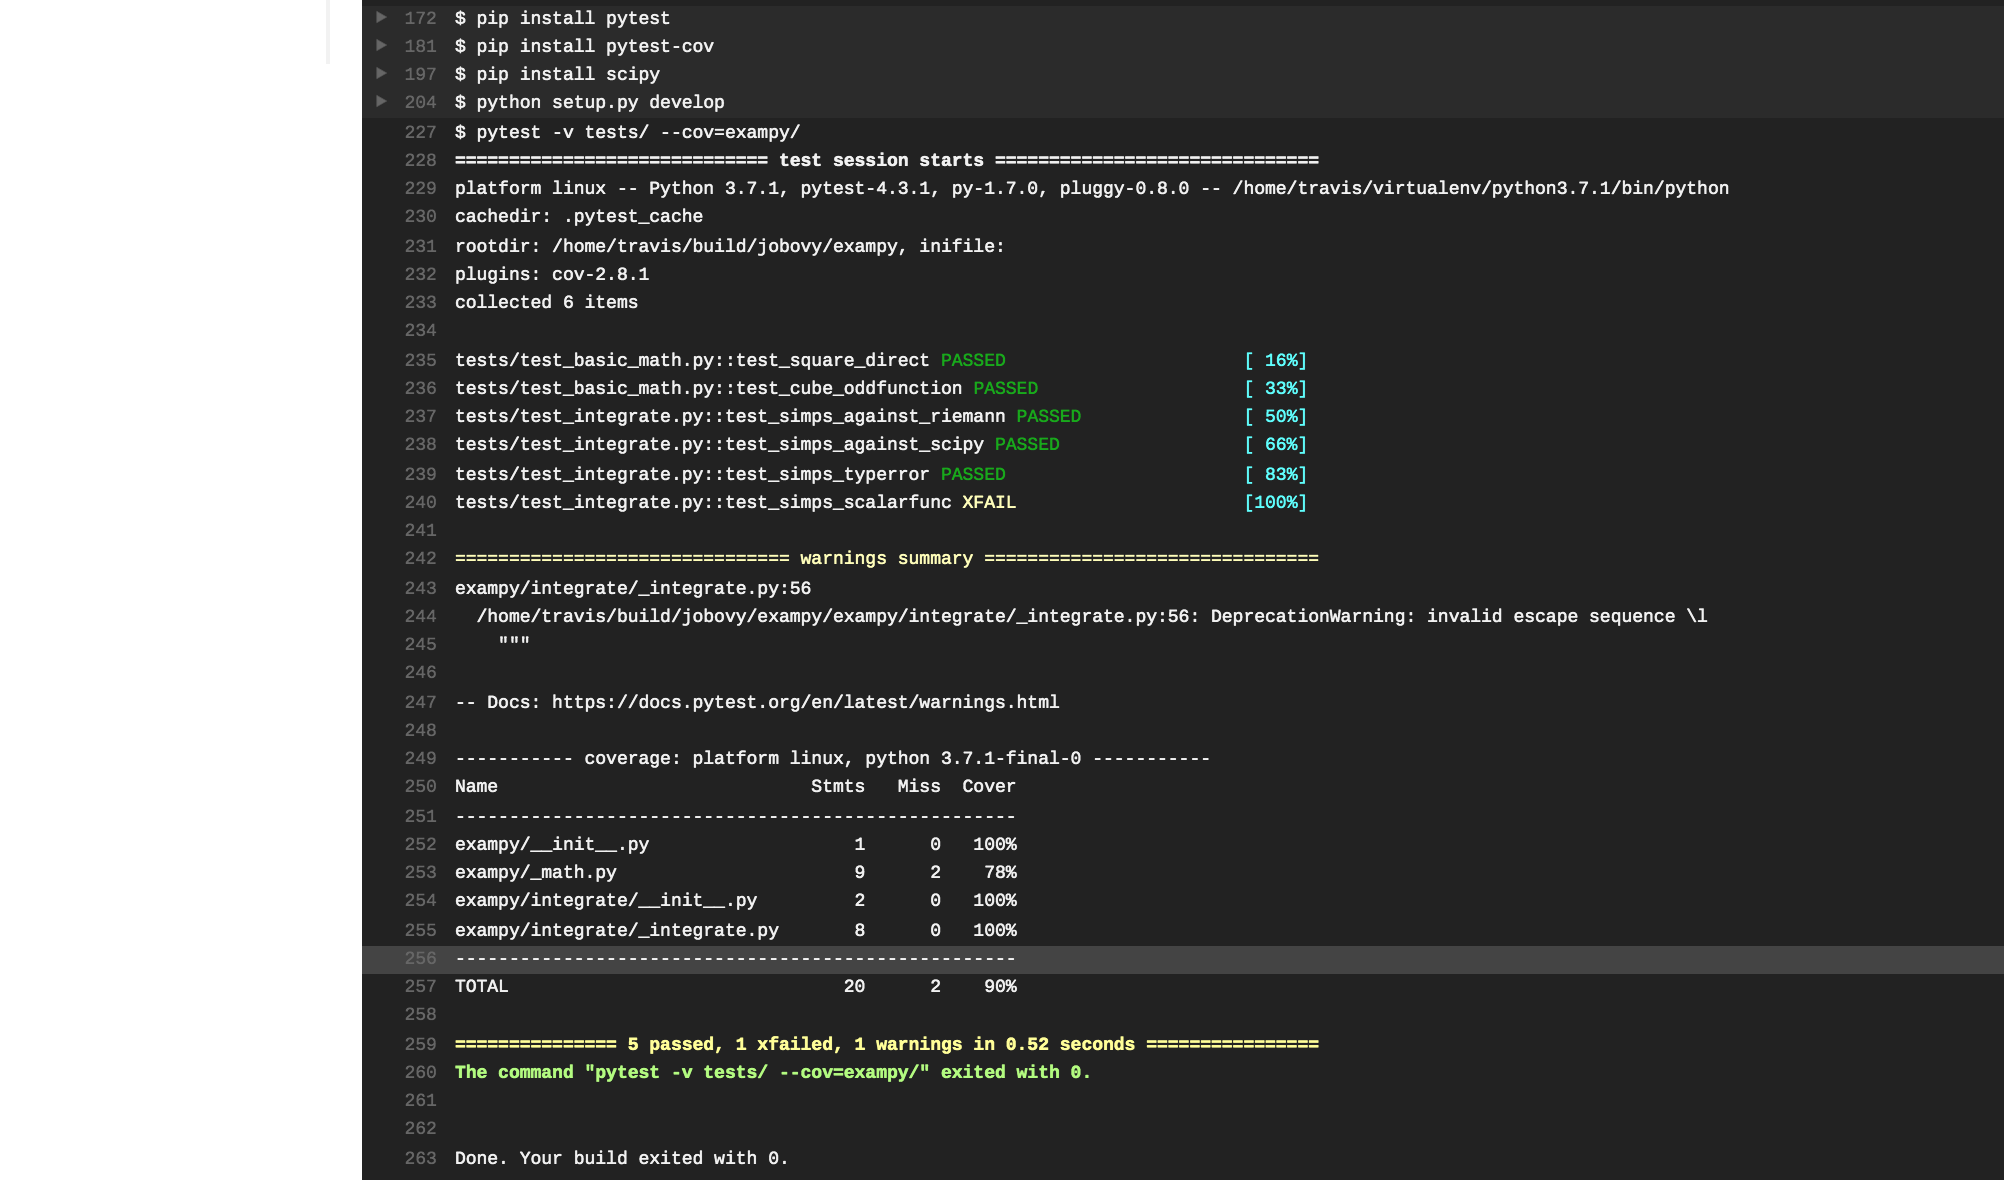
Task: Click line number 263 of the log
Action: click(x=420, y=1158)
